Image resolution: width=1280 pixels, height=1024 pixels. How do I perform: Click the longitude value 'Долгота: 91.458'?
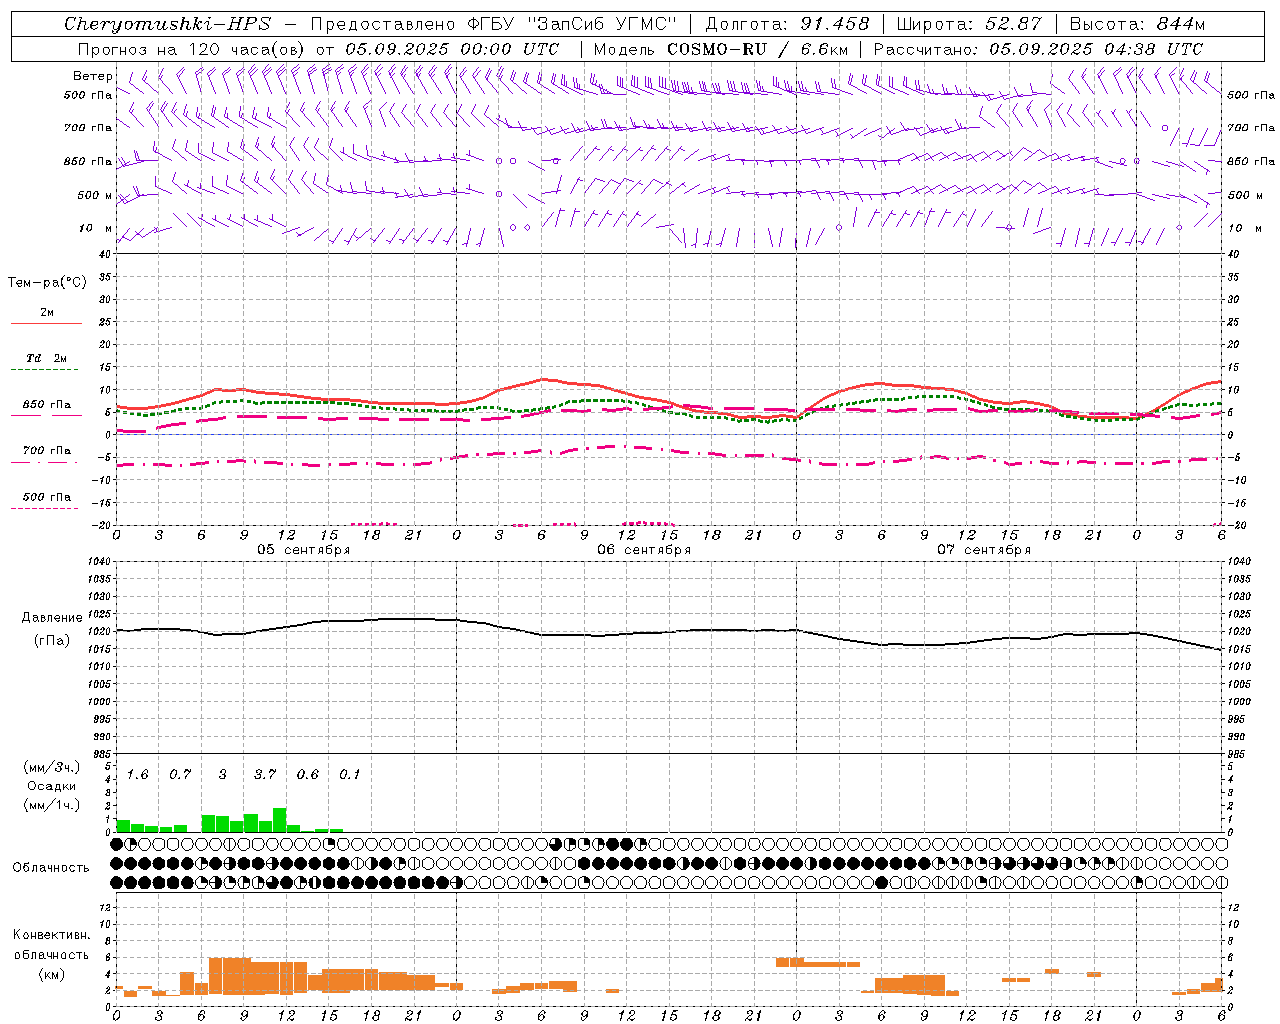click(x=788, y=24)
